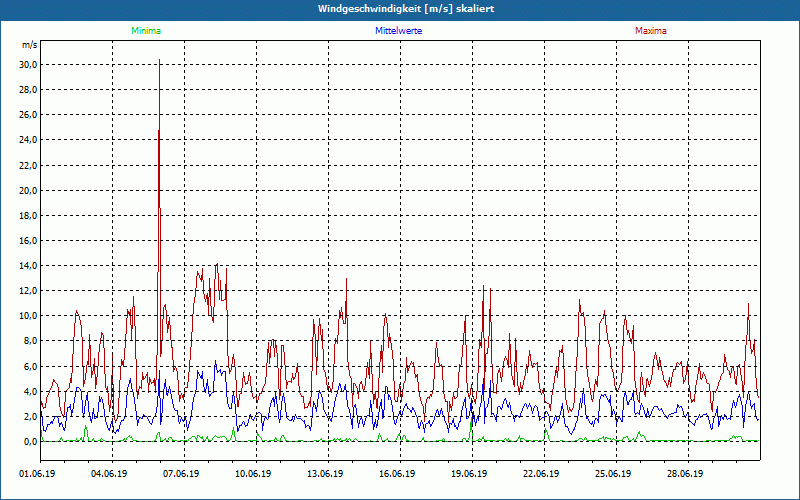
Task: Click the 20,0 y-axis value
Action: (29, 190)
